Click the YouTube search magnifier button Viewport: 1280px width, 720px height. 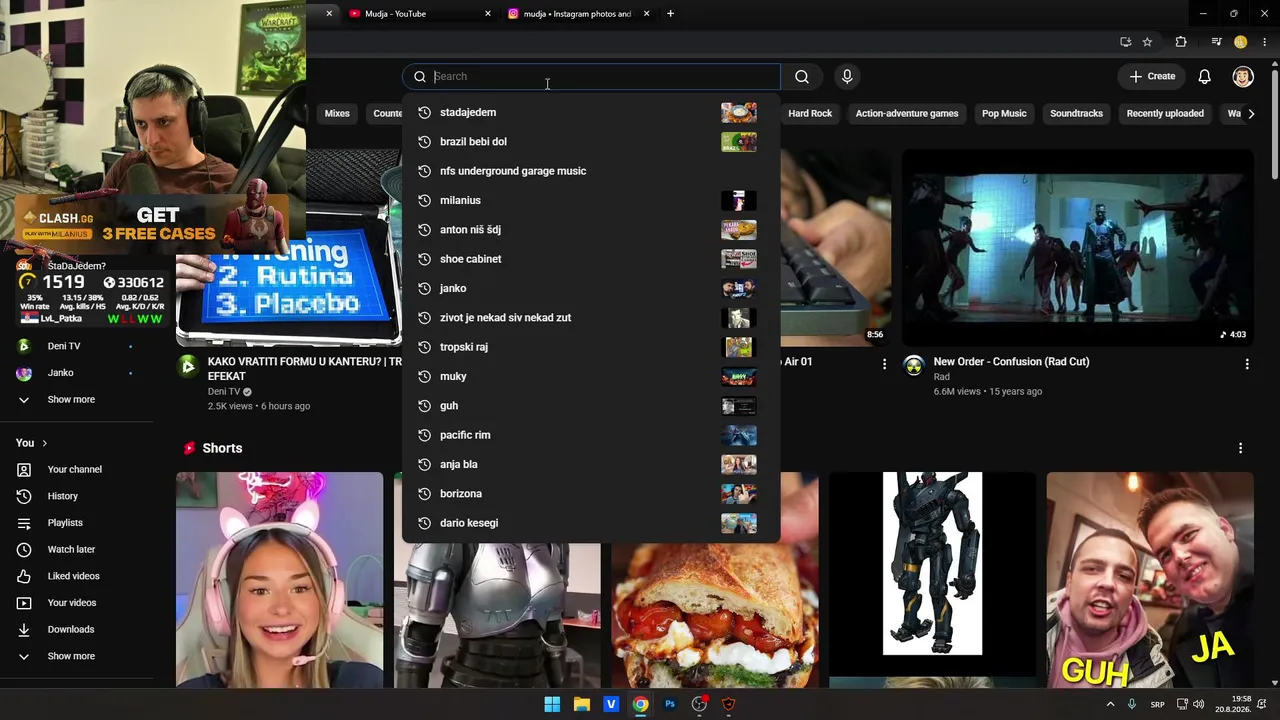pyautogui.click(x=802, y=76)
